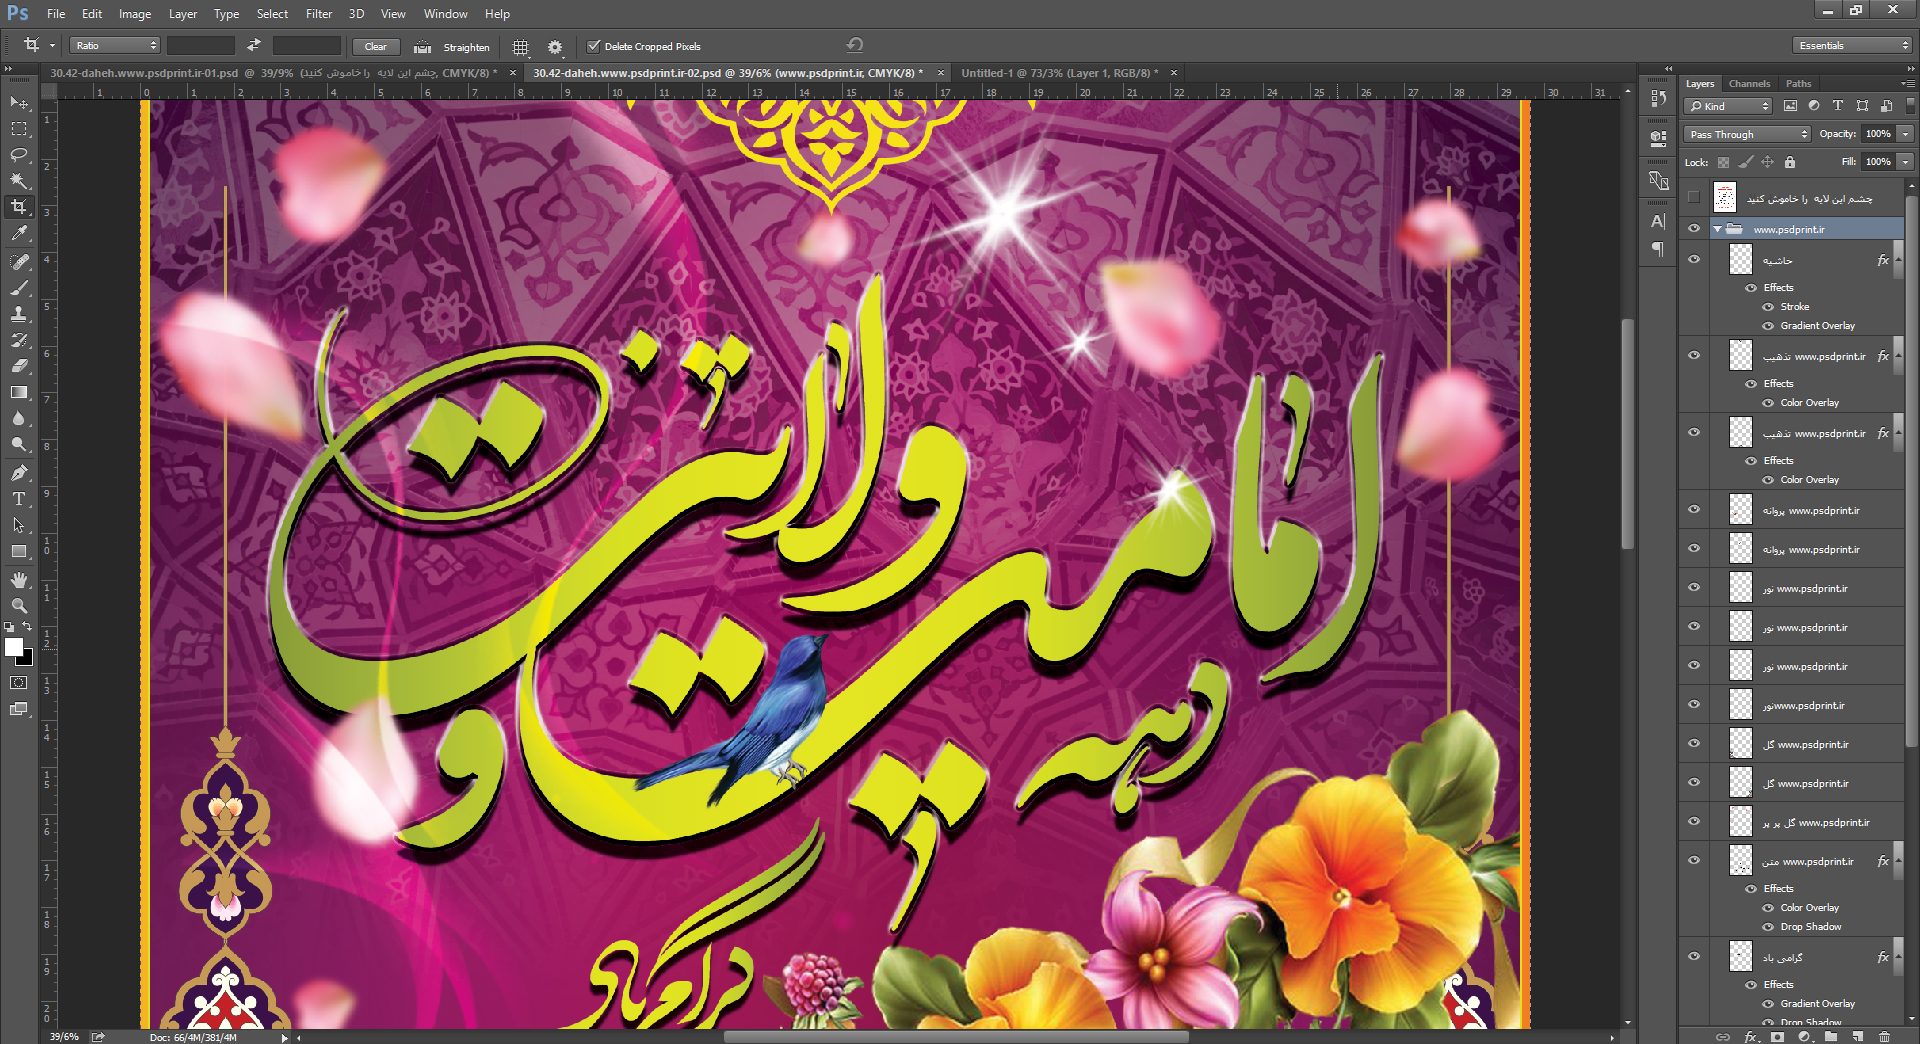
Task: Click the crop width input field
Action: coord(201,45)
